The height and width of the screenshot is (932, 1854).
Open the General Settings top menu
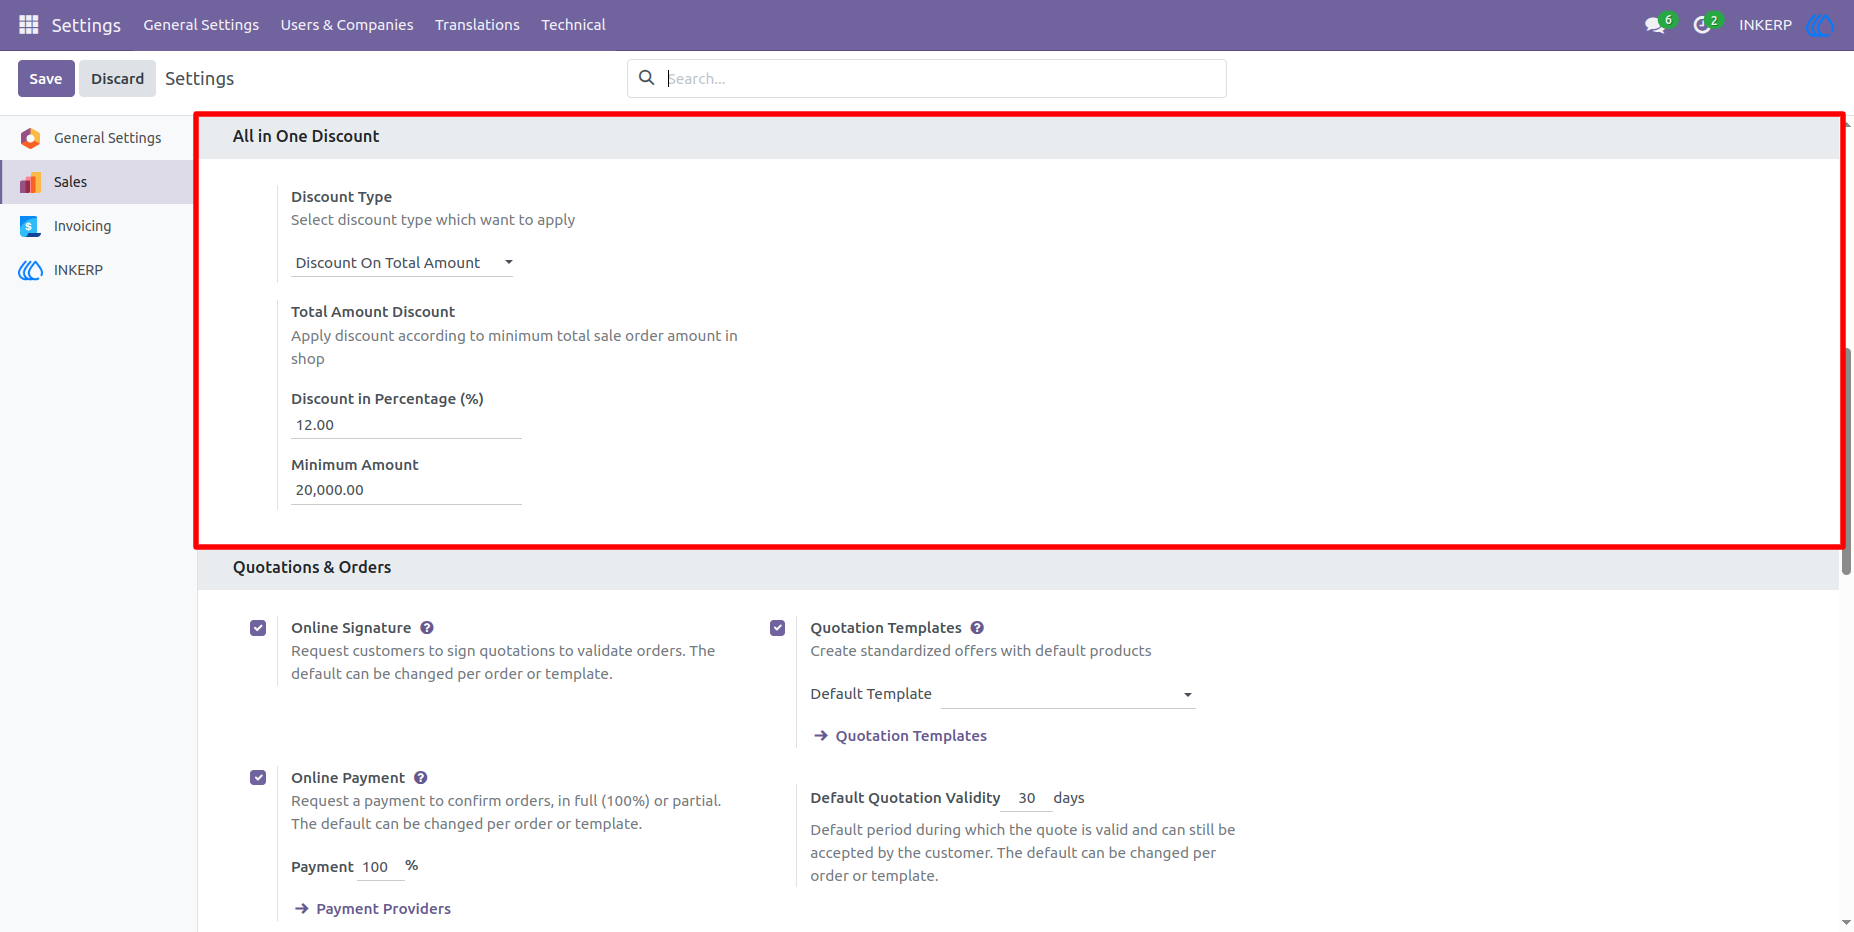[x=201, y=25]
